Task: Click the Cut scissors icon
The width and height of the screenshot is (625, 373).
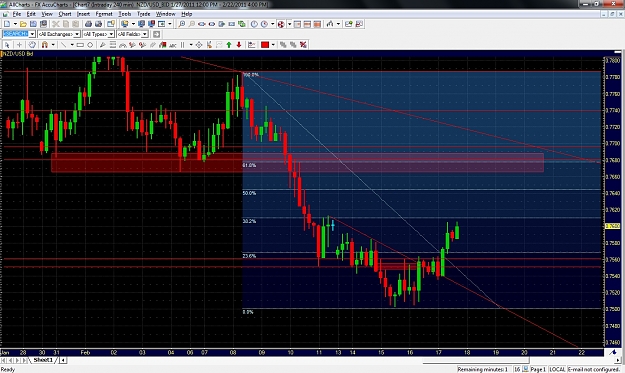Action: point(56,24)
